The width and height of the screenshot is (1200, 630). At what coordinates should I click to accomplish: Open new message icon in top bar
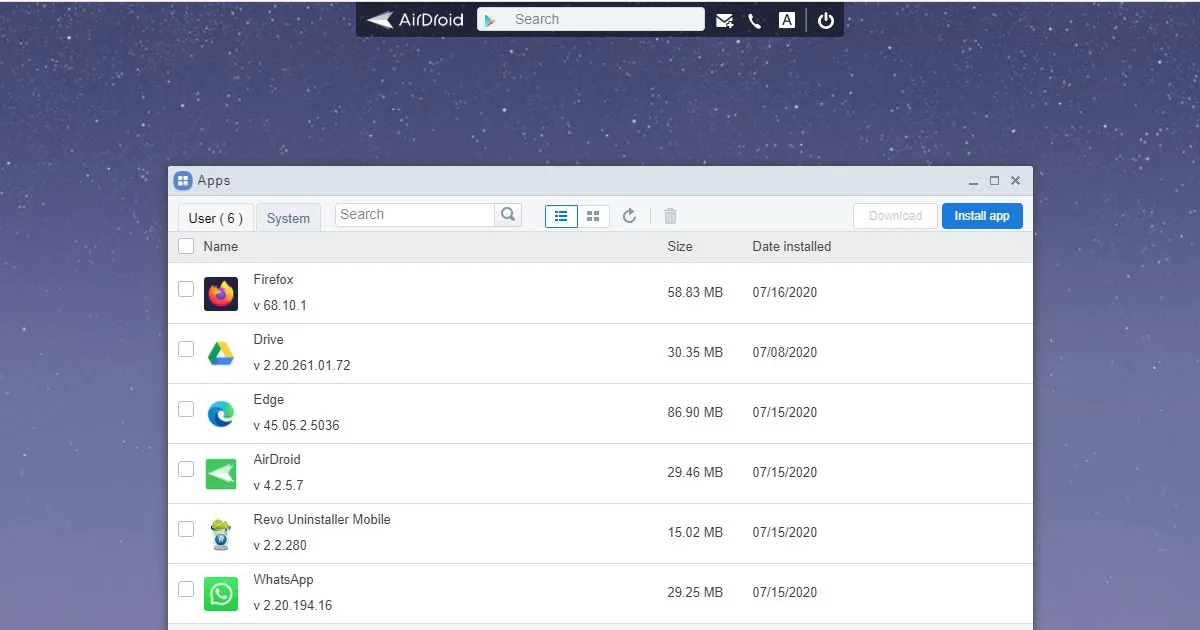(x=725, y=20)
